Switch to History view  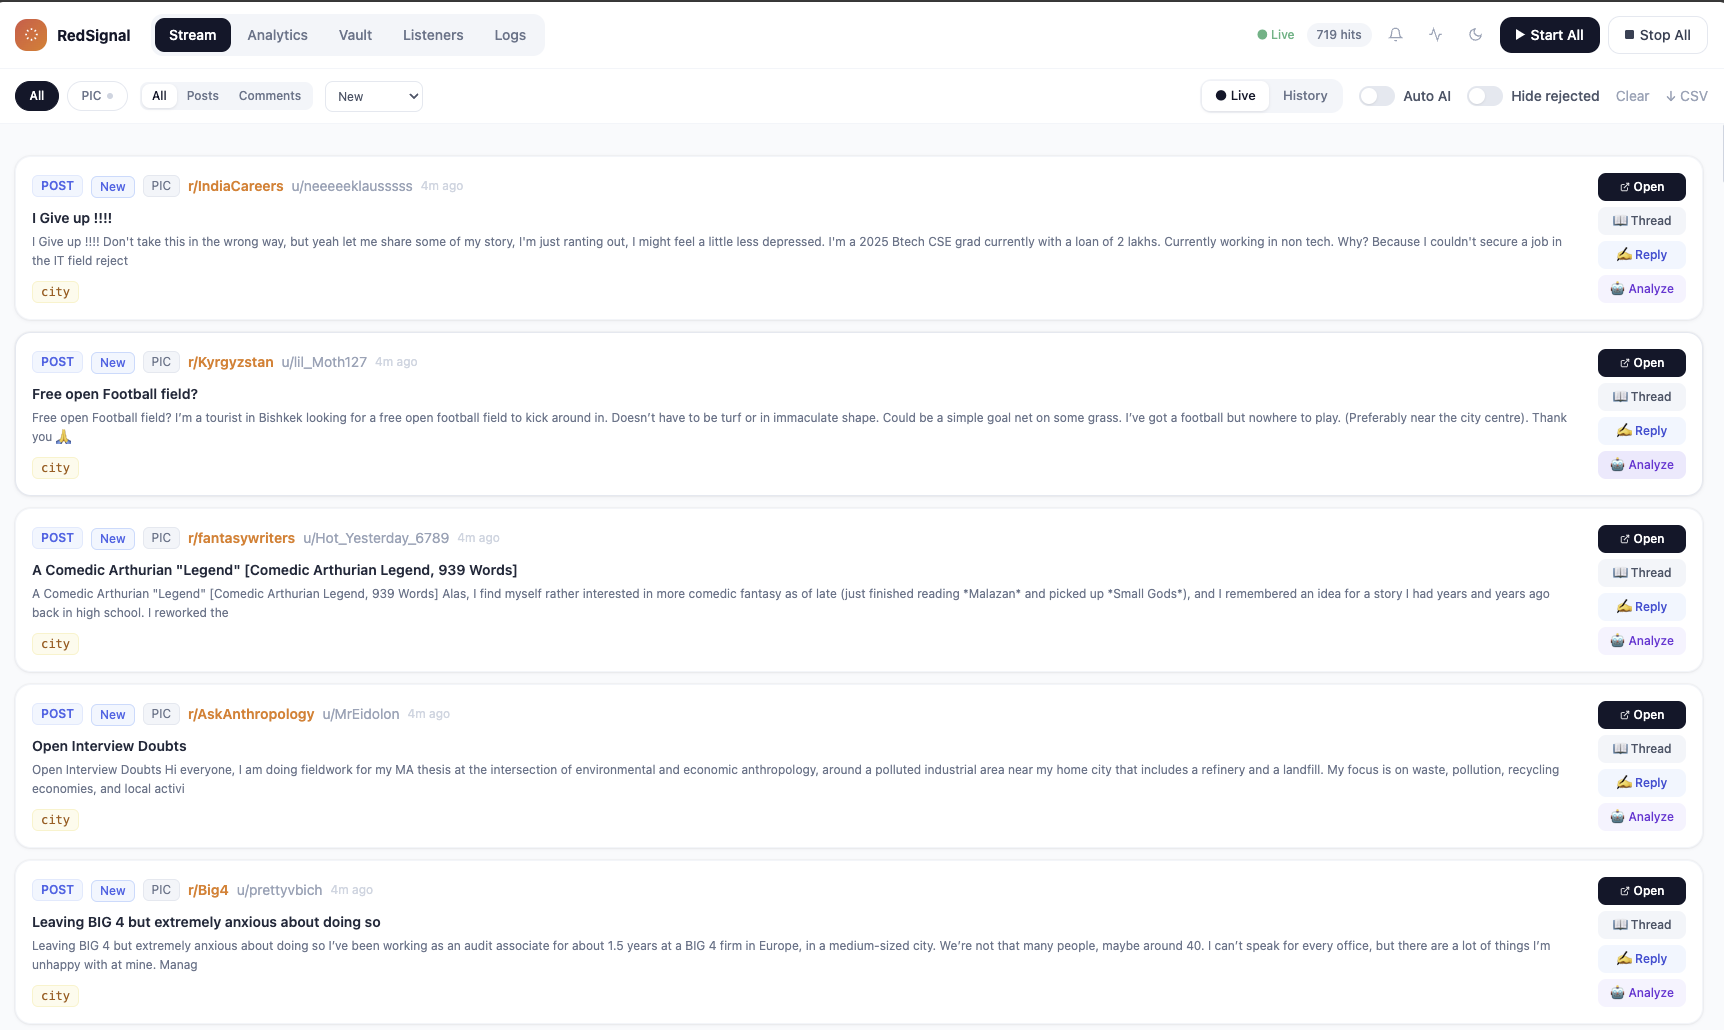(1305, 96)
